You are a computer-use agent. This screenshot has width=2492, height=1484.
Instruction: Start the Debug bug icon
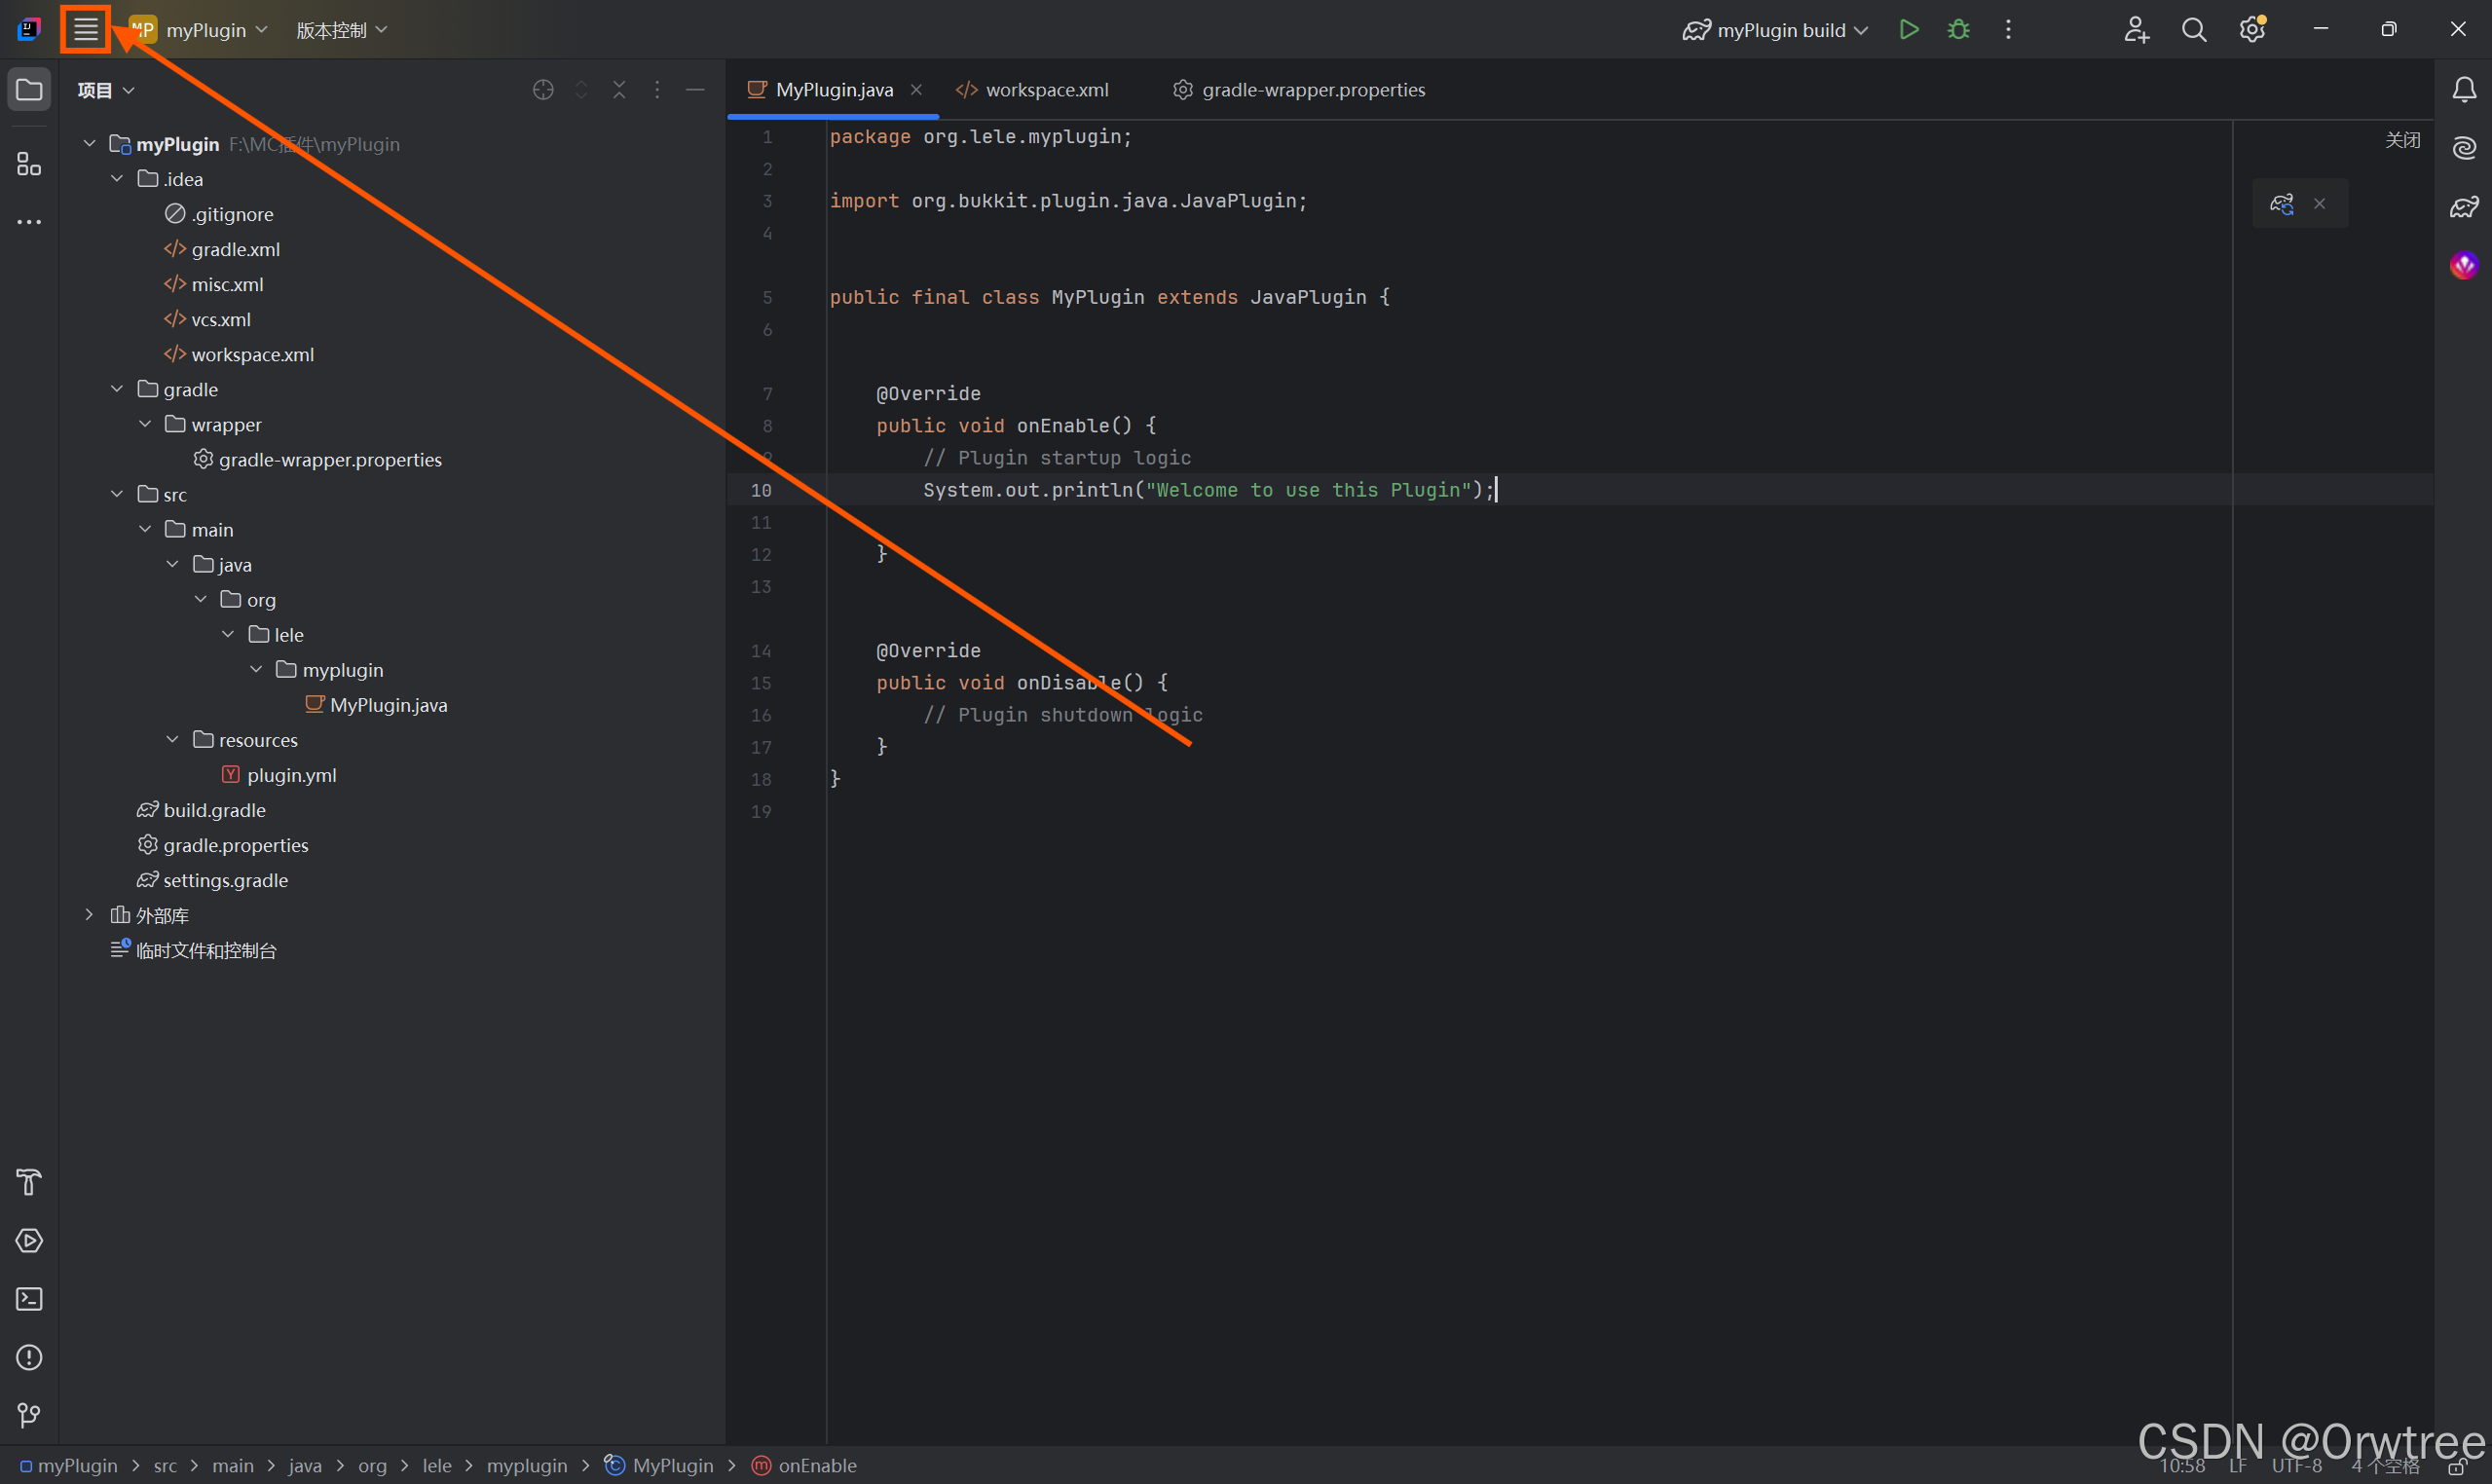click(1958, 29)
